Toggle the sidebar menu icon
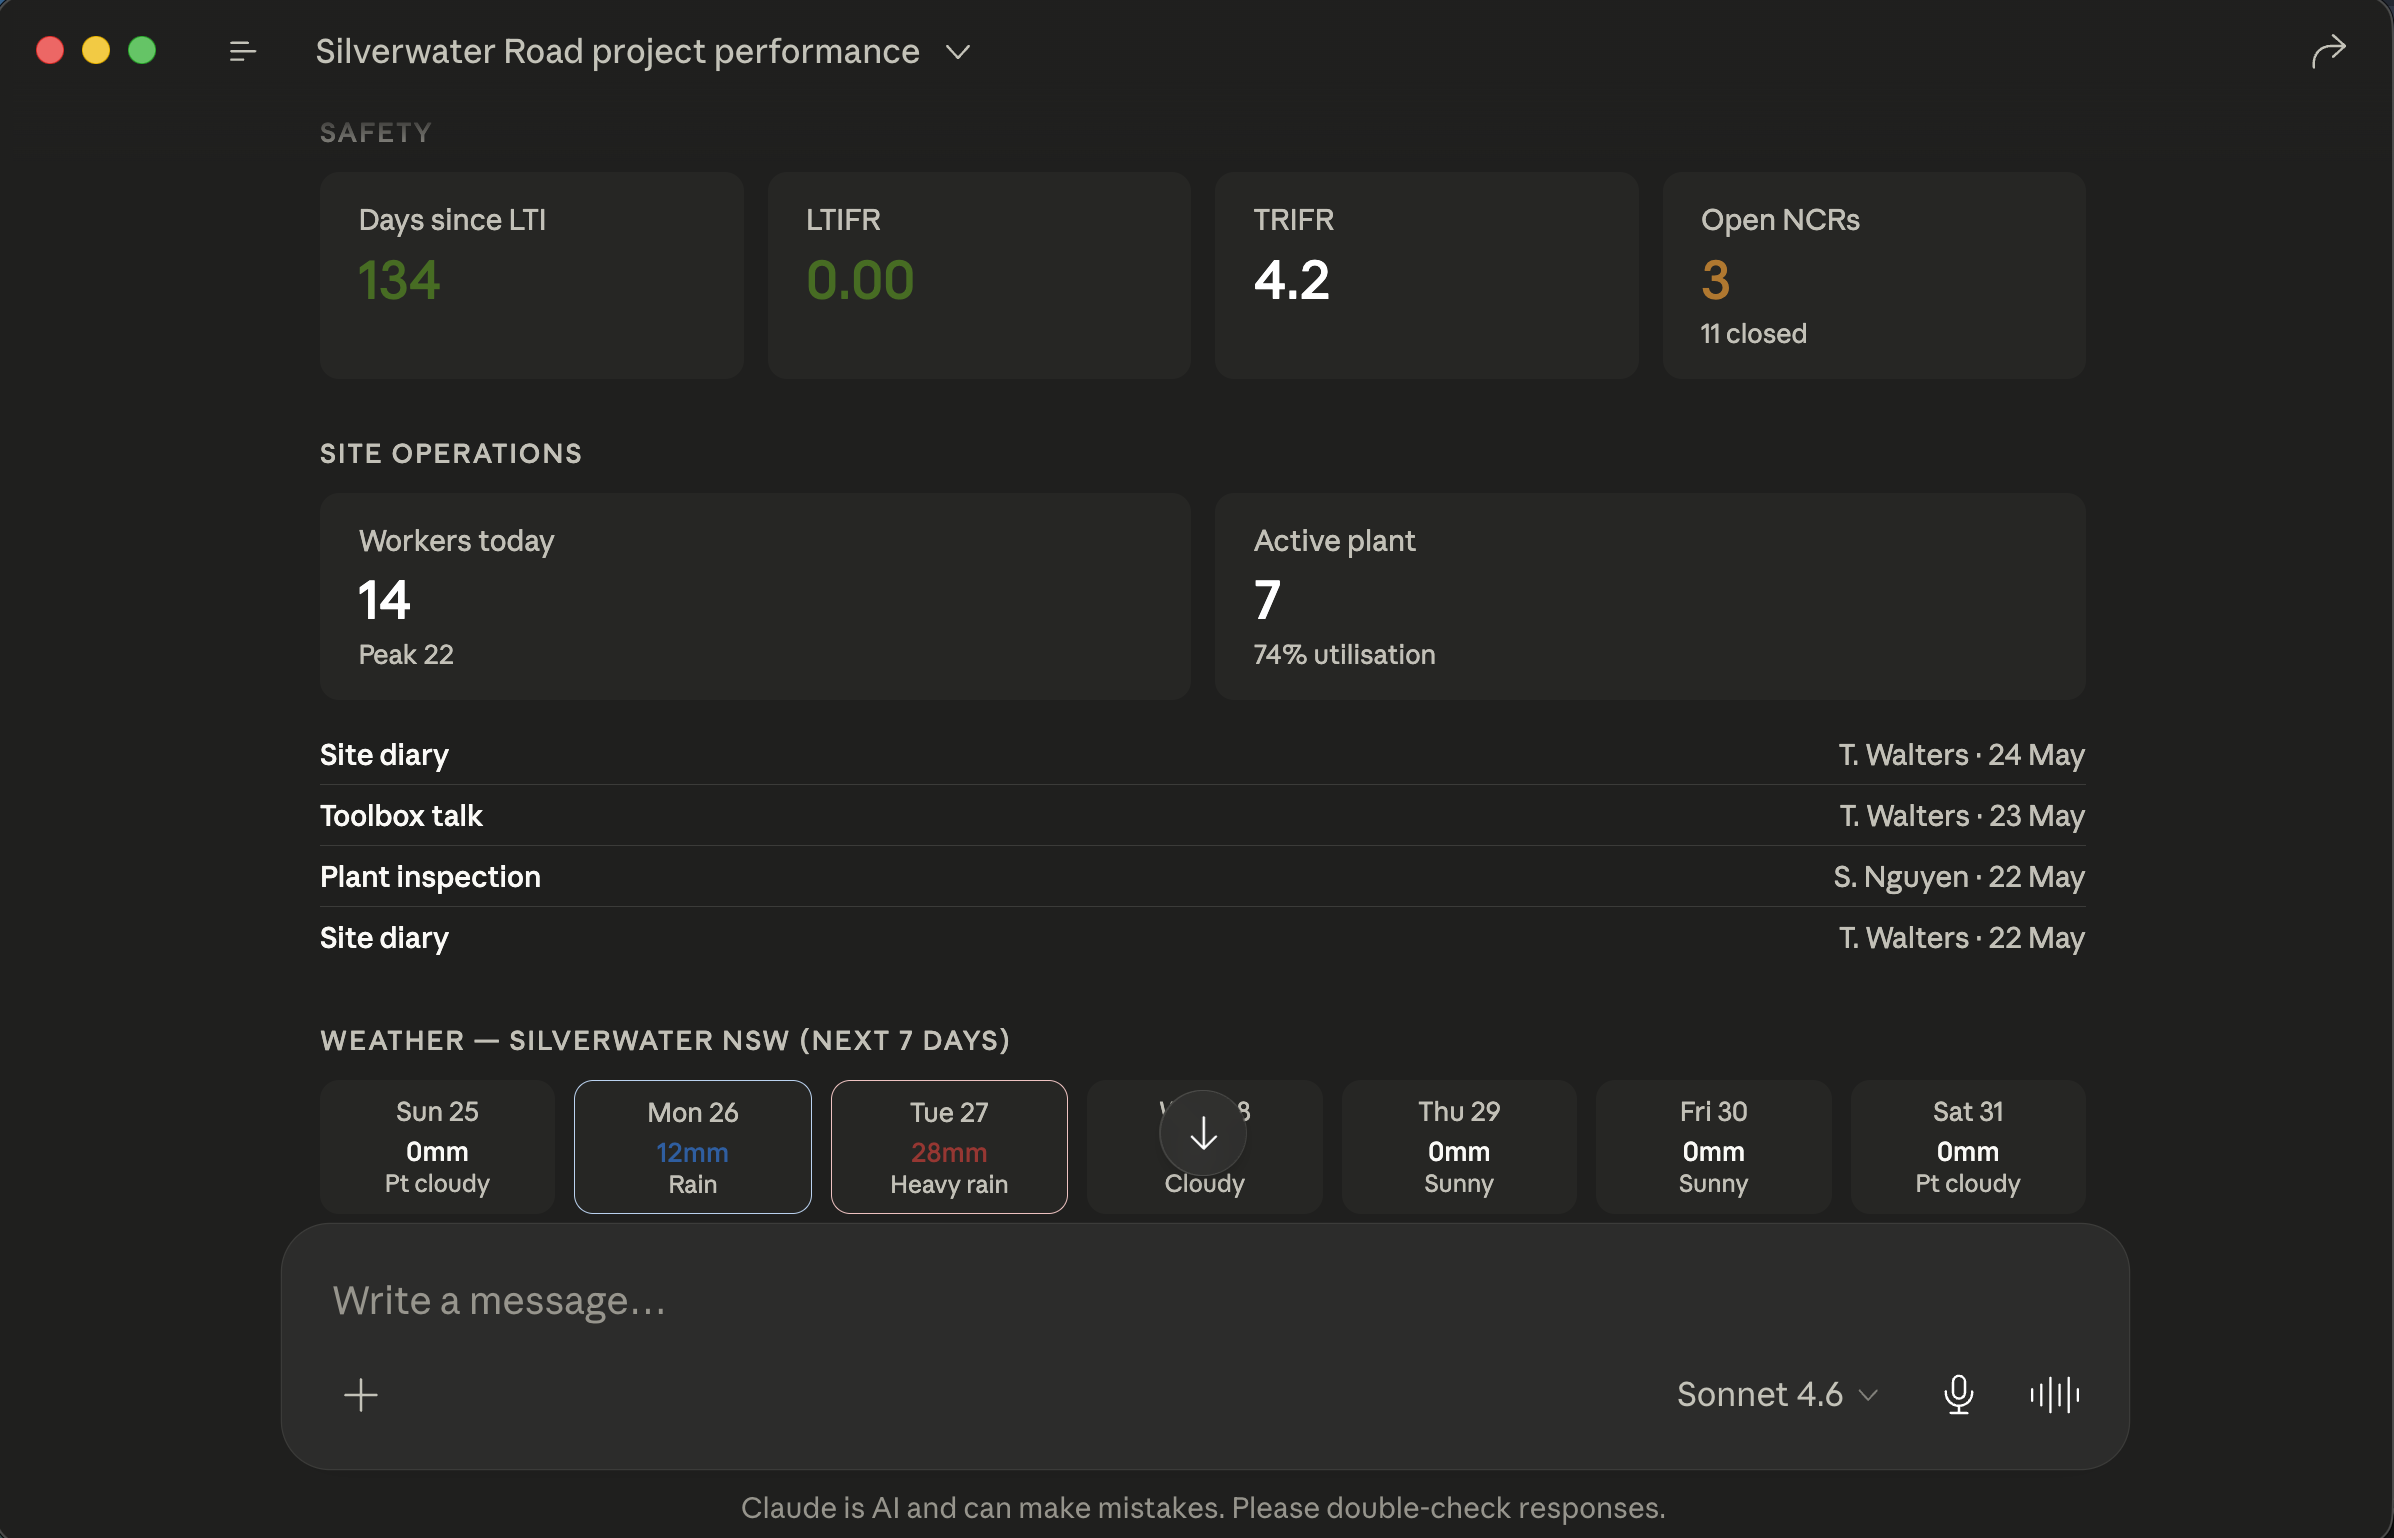The height and width of the screenshot is (1538, 2394). 242,51
